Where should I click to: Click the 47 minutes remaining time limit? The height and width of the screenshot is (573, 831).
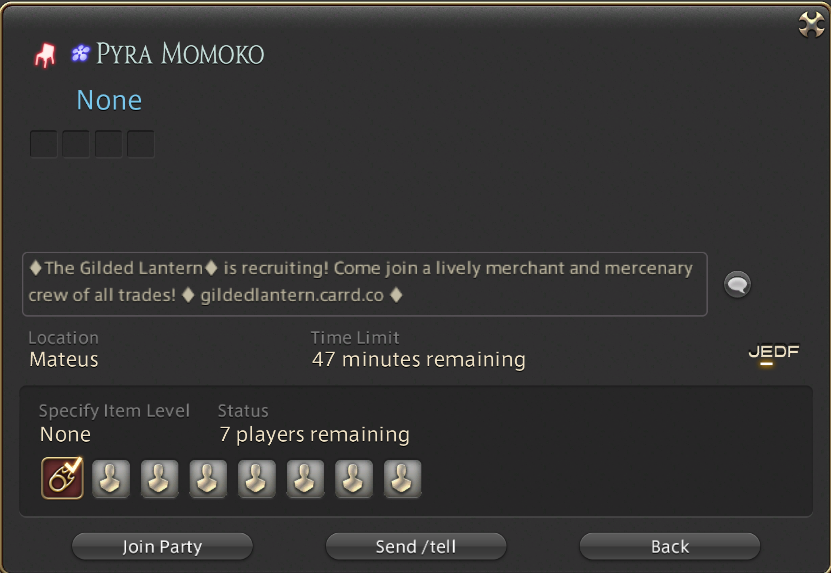click(x=419, y=359)
